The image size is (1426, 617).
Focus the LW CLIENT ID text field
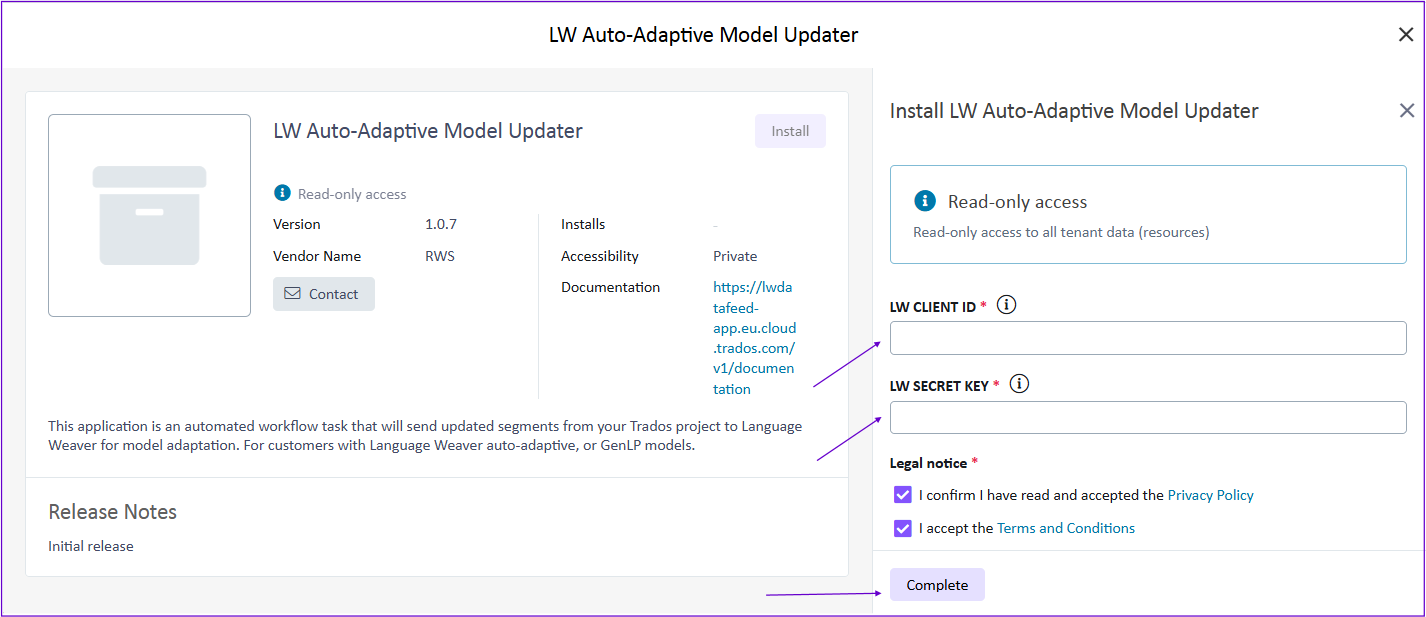1147,338
